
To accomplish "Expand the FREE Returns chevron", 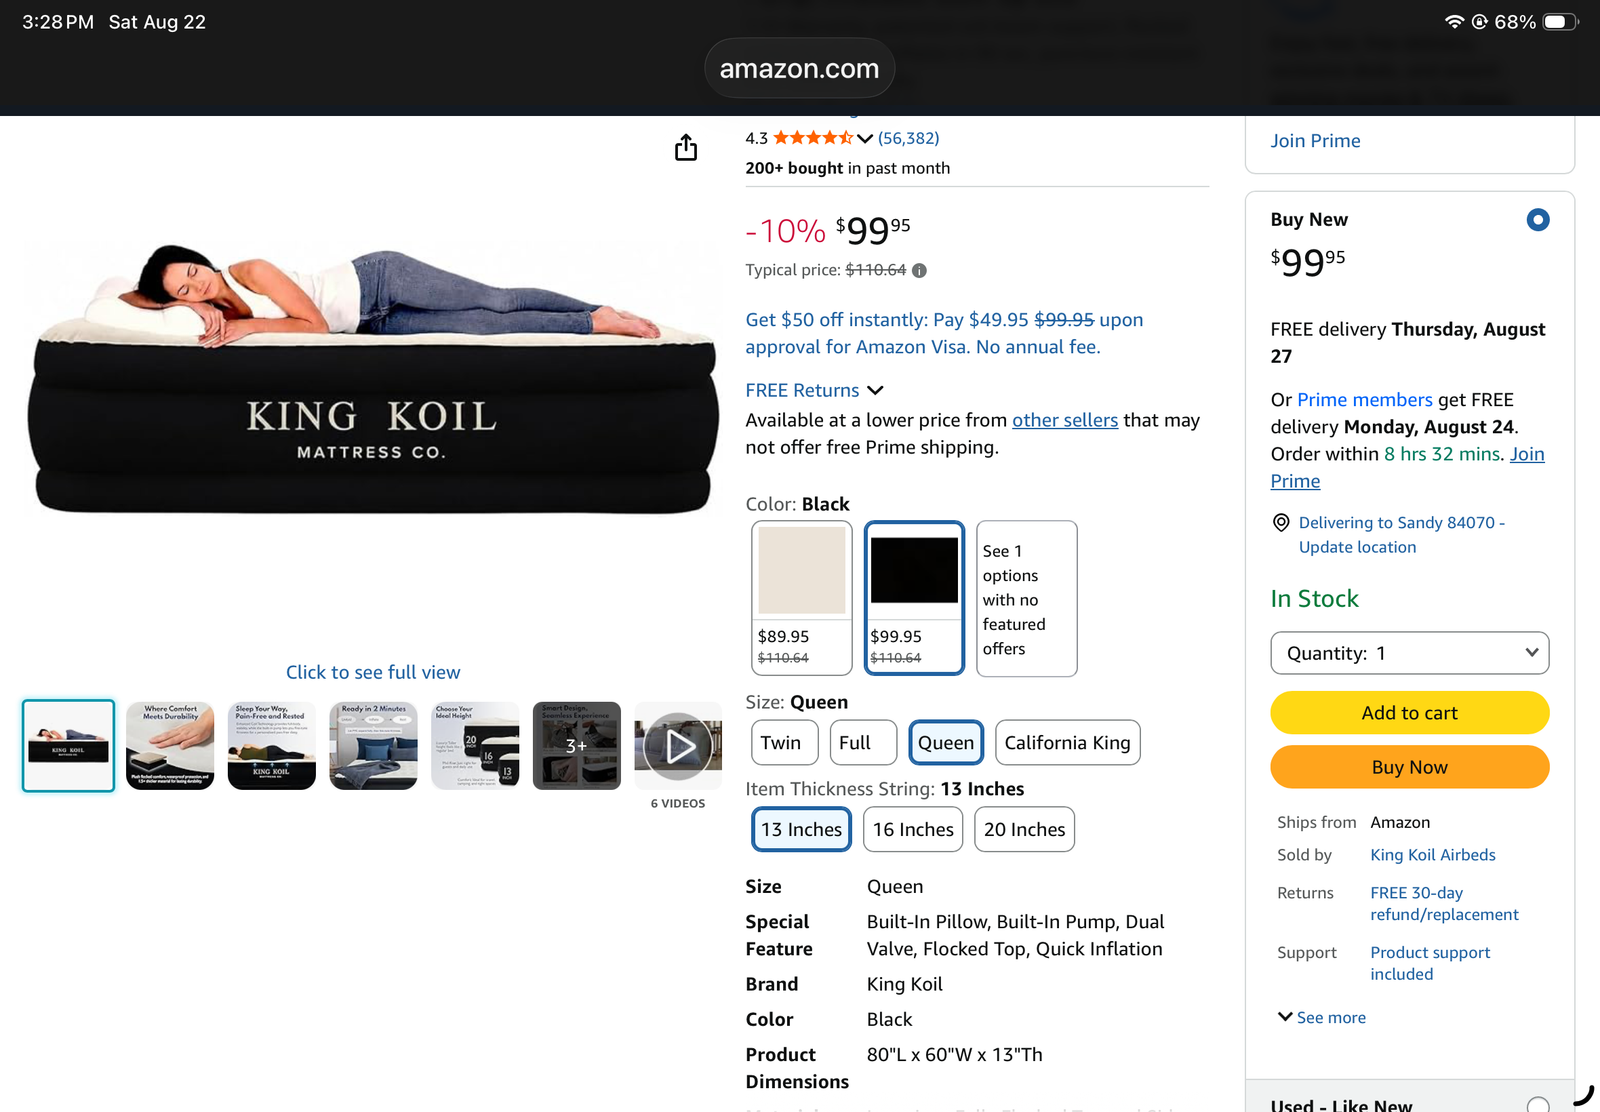I will (875, 390).
